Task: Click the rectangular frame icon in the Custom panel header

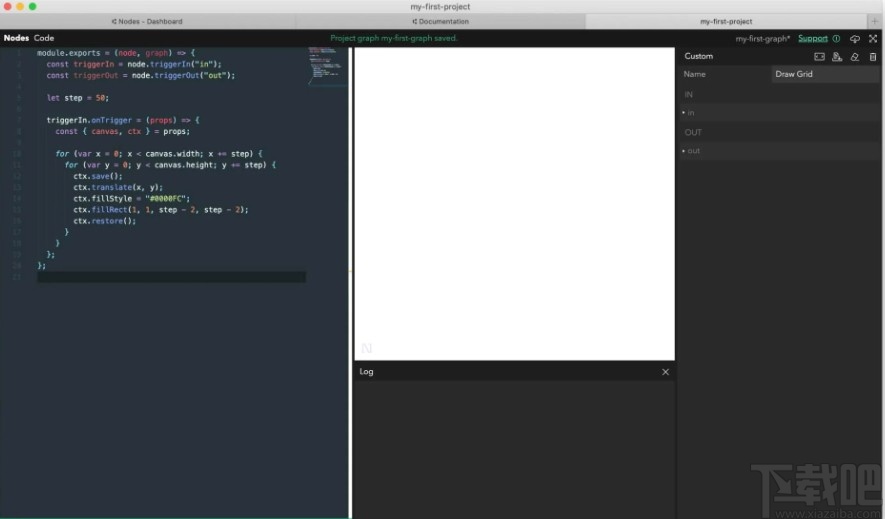Action: click(819, 56)
